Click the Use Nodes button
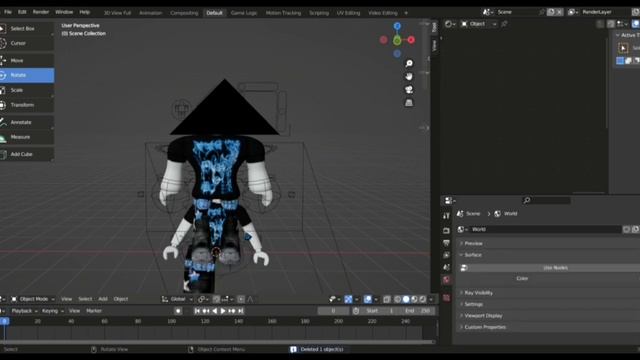The image size is (640, 360). (550, 268)
